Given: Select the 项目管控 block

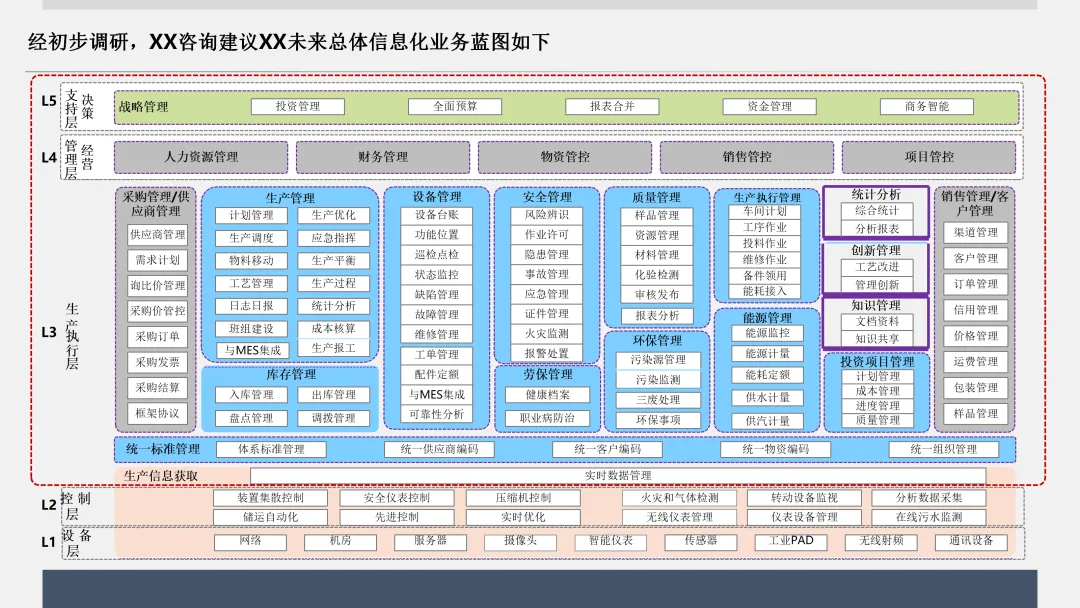Looking at the screenshot, I should 928,157.
